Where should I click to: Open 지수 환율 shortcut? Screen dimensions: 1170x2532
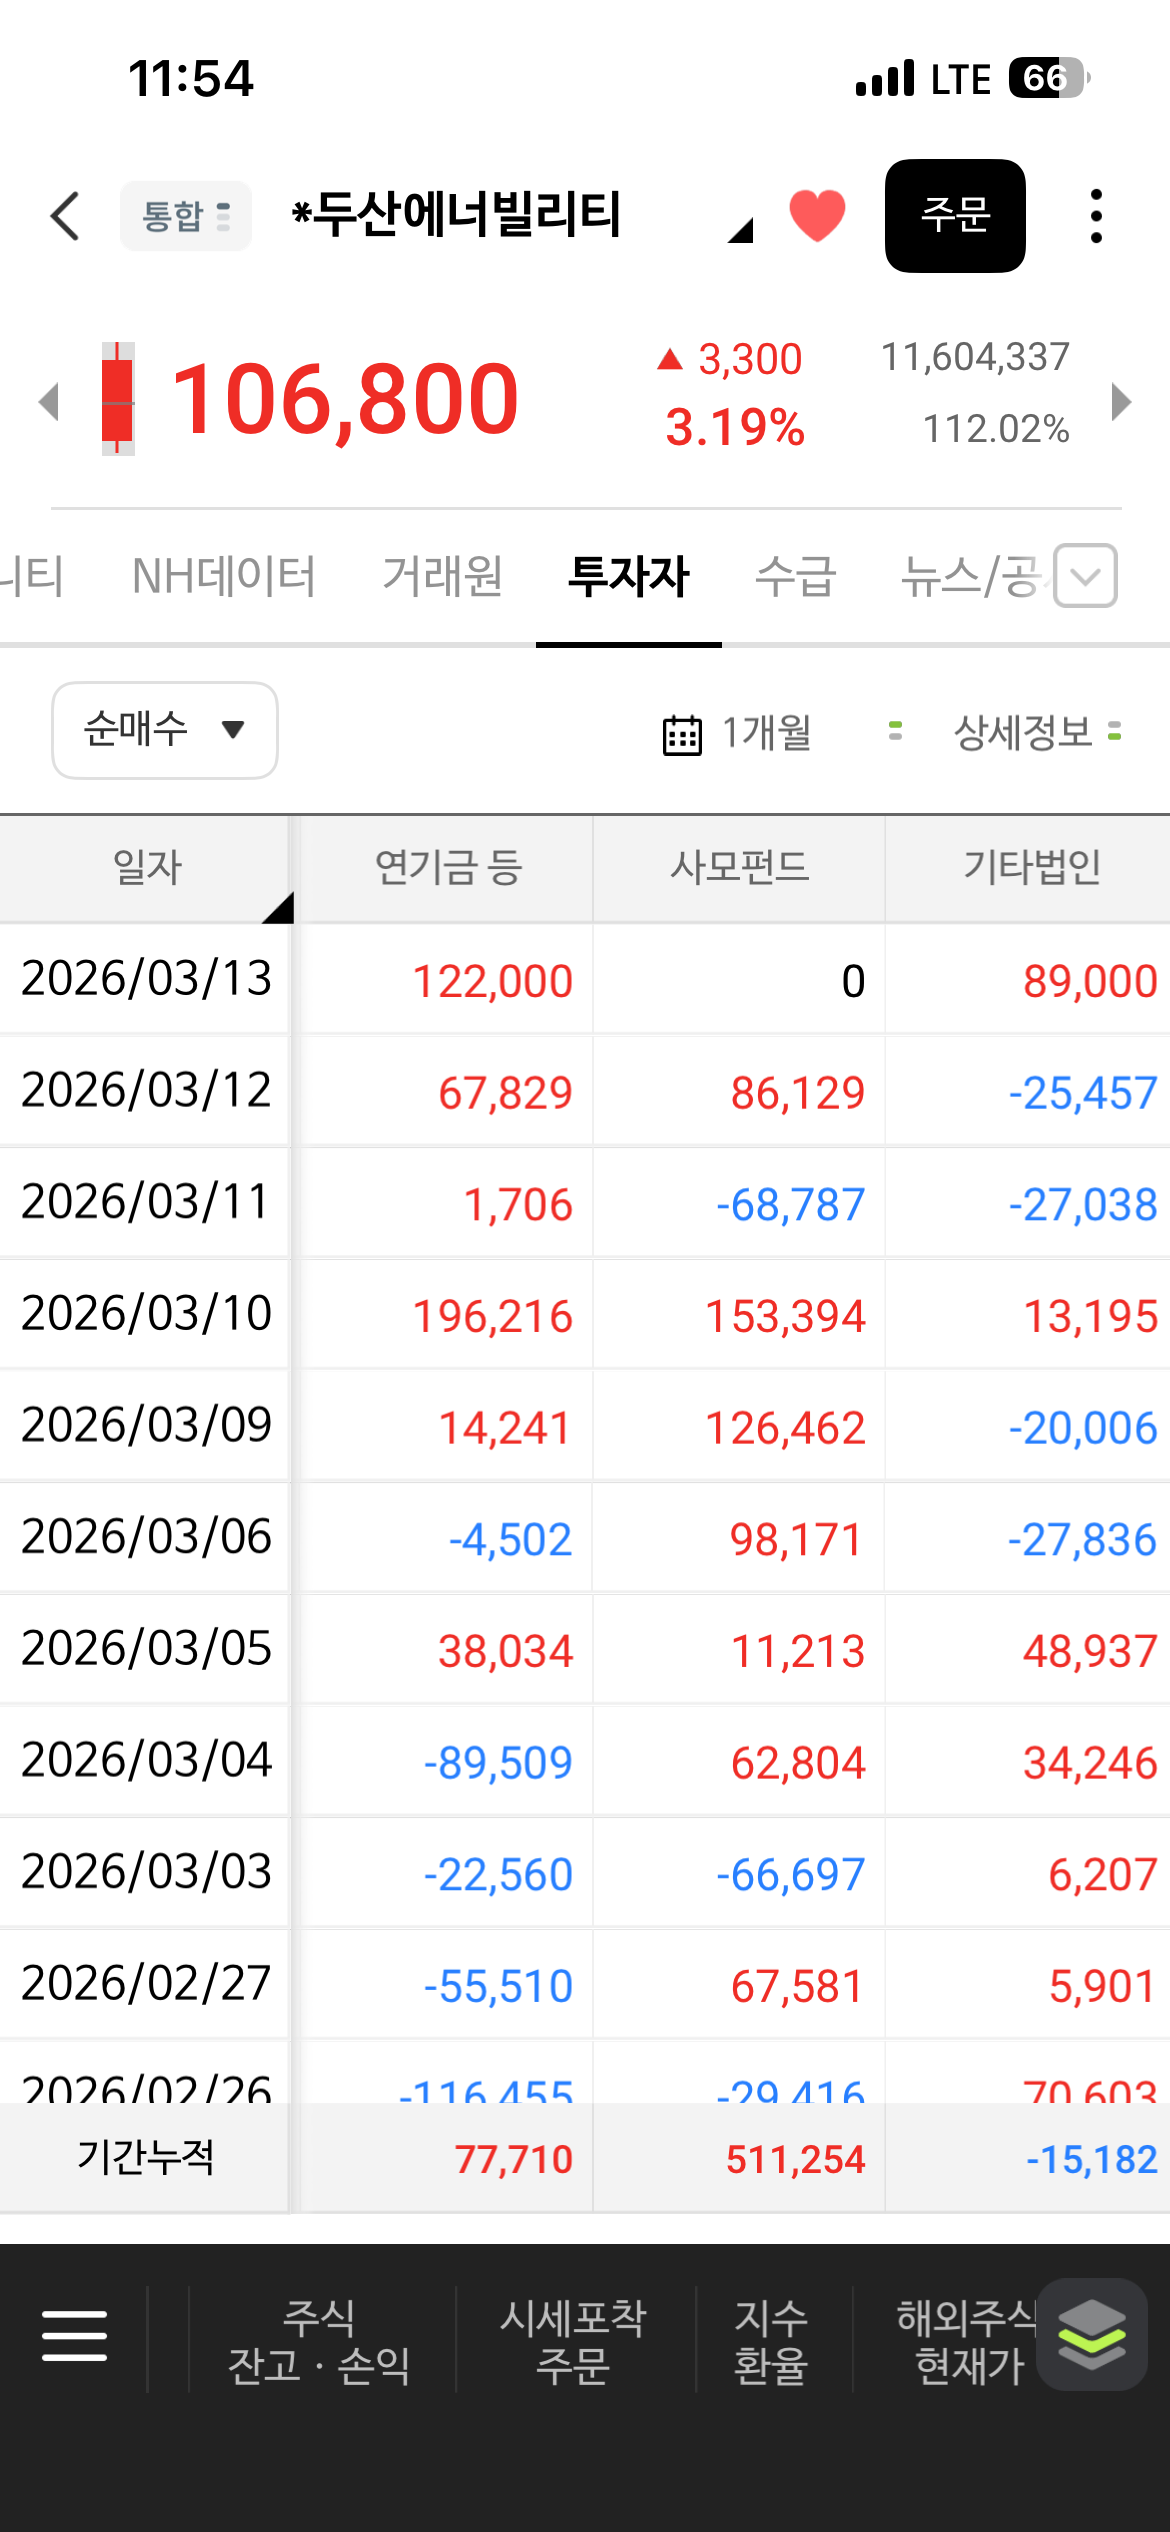770,2340
